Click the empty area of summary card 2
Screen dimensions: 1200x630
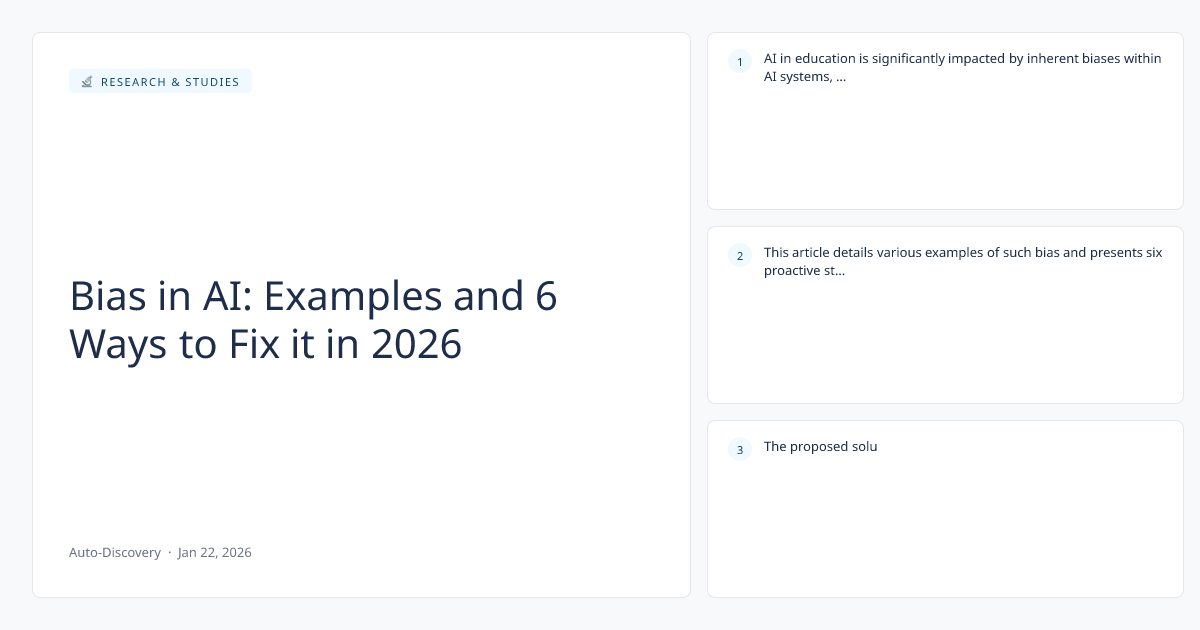click(945, 345)
